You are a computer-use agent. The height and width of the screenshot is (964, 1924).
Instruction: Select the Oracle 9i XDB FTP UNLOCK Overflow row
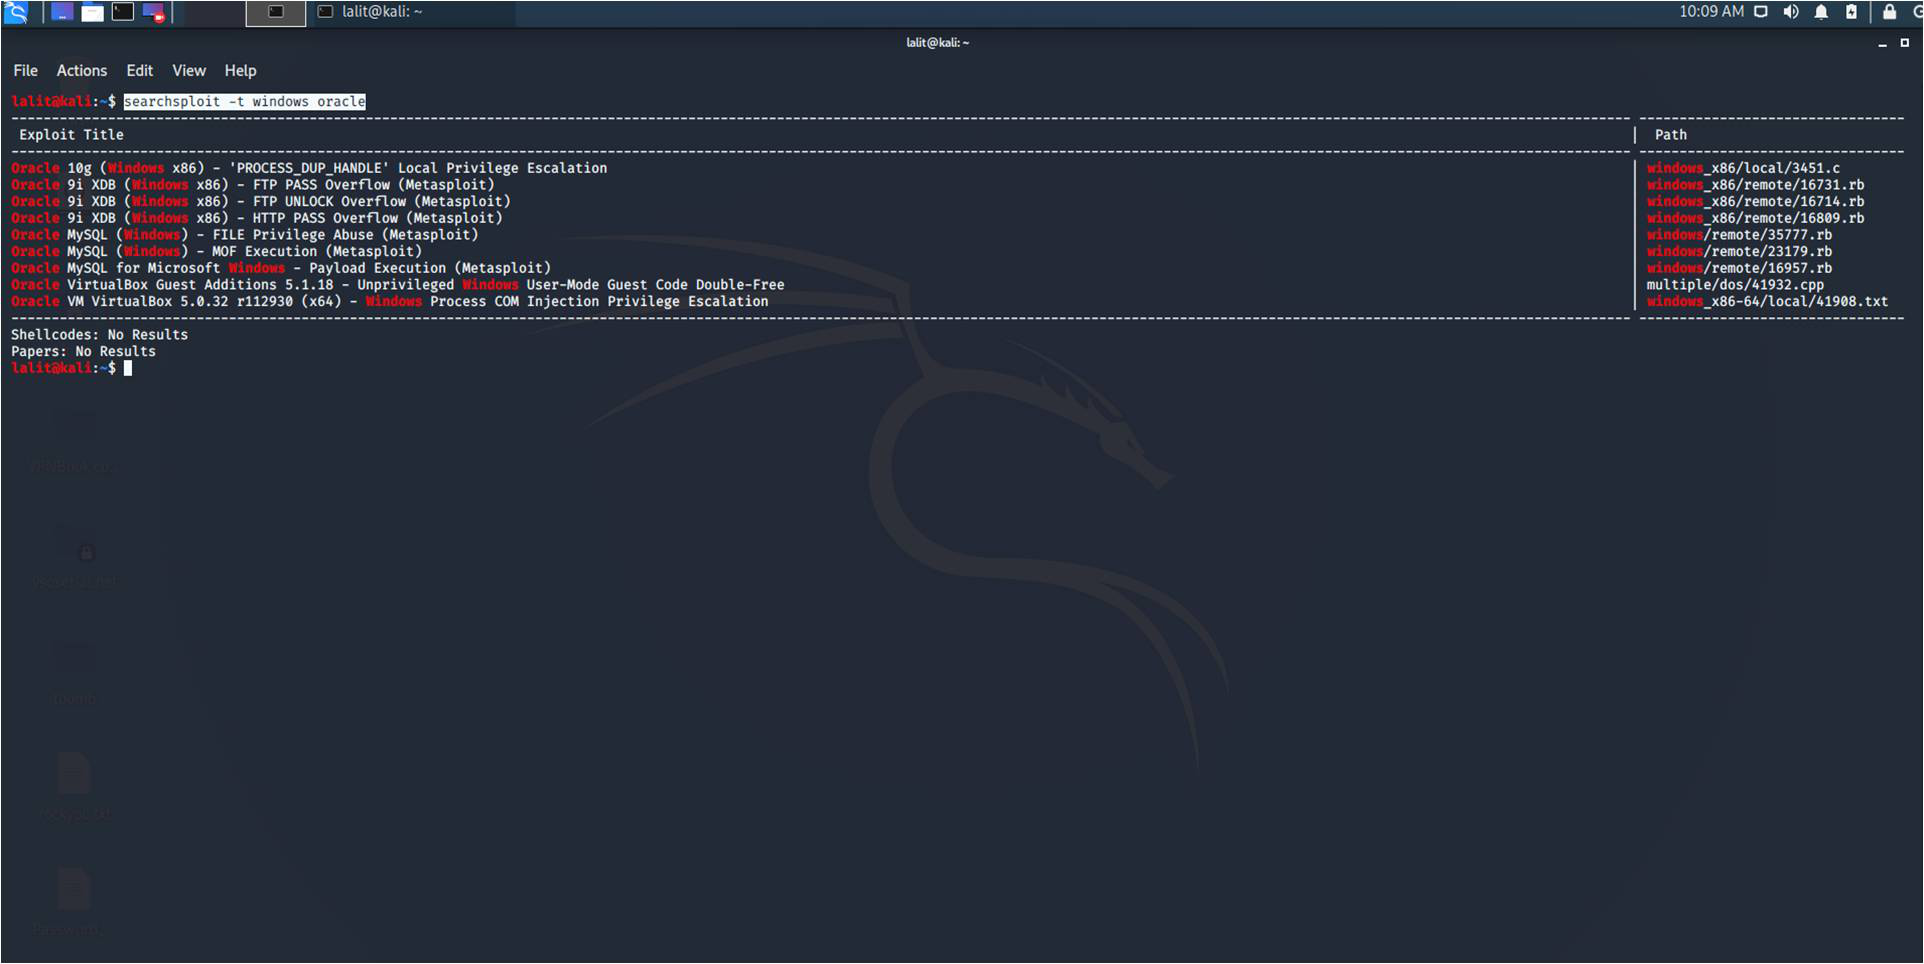pyautogui.click(x=261, y=202)
